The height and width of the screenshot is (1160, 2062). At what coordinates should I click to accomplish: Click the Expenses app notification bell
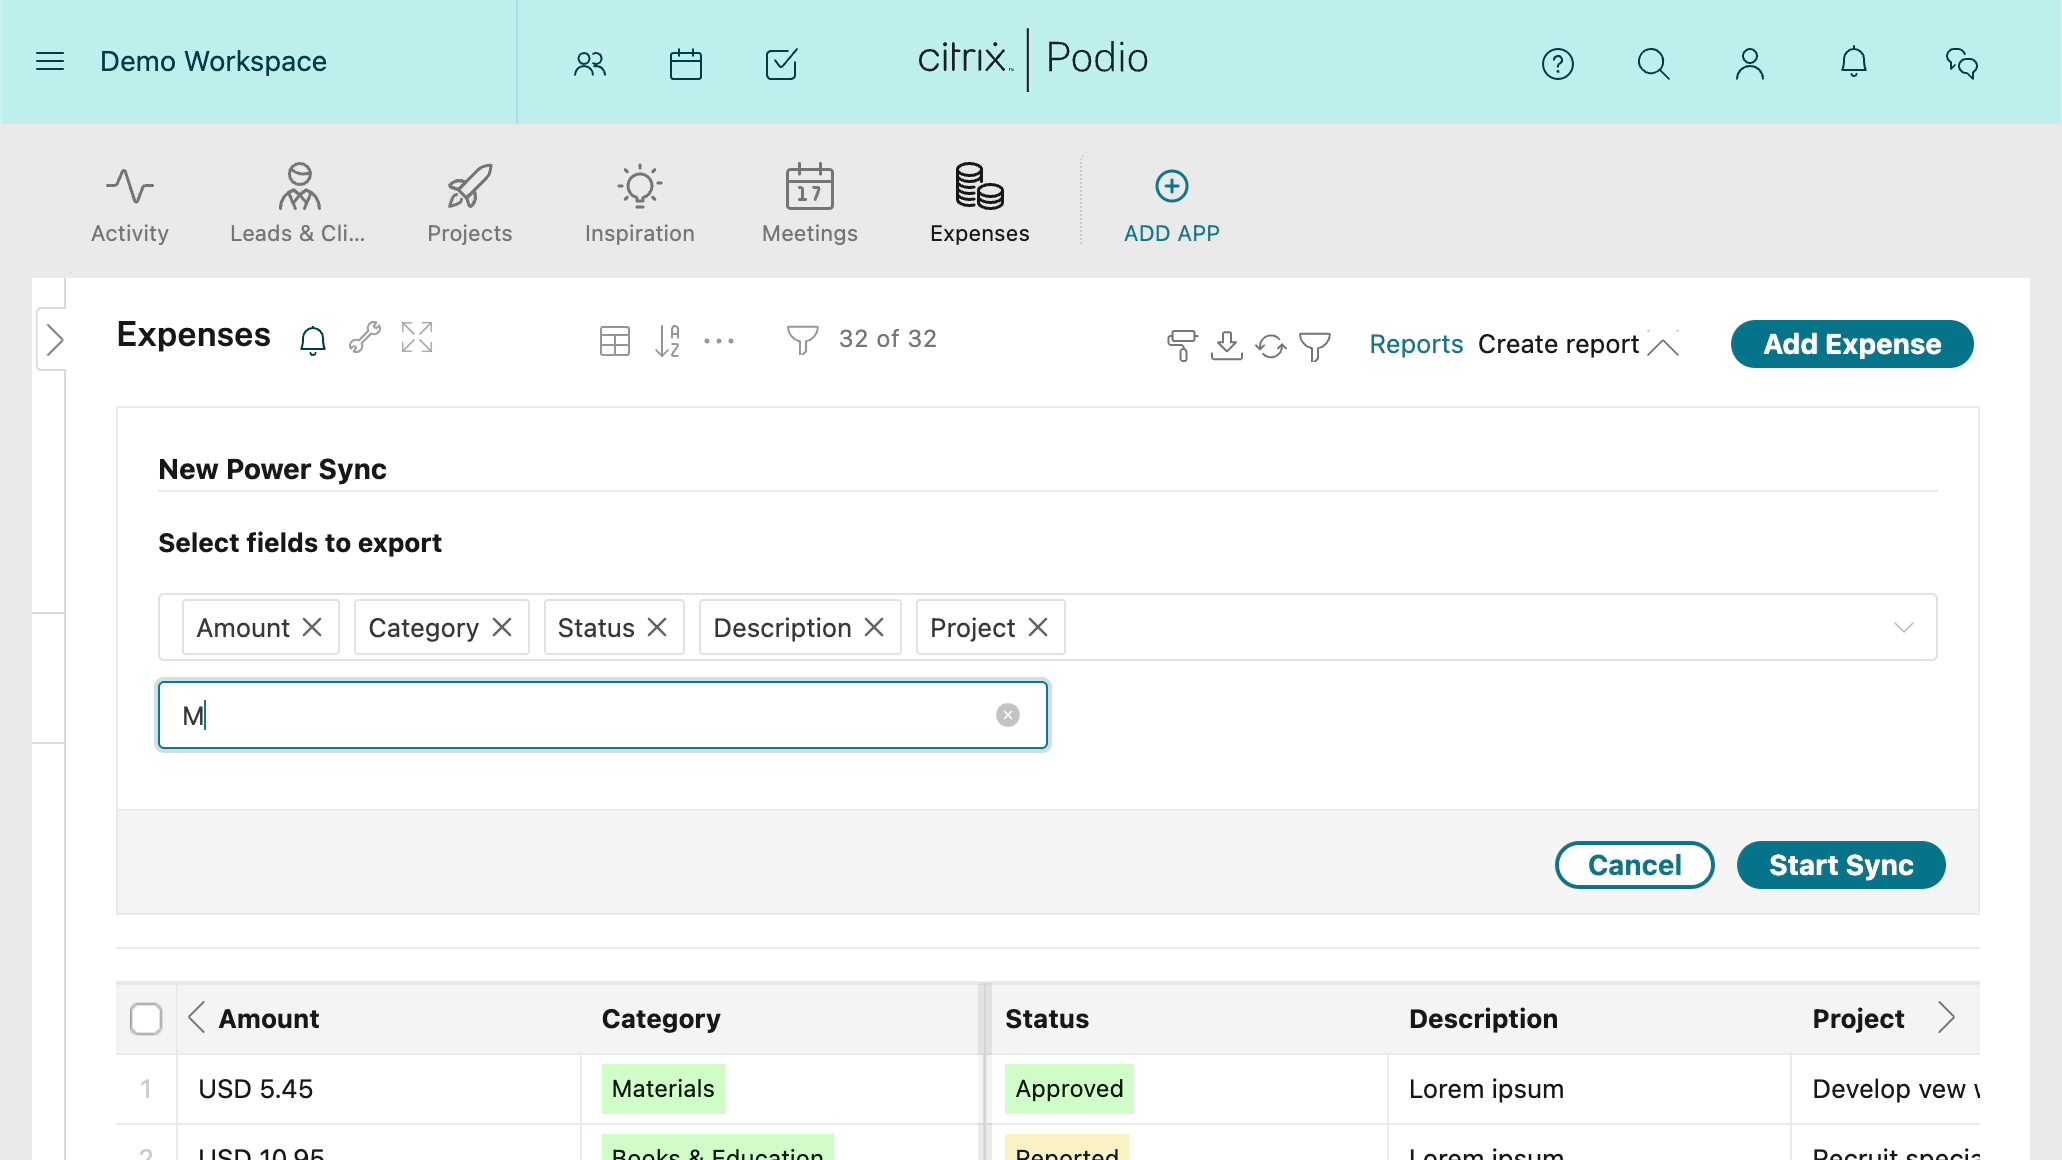pos(313,340)
